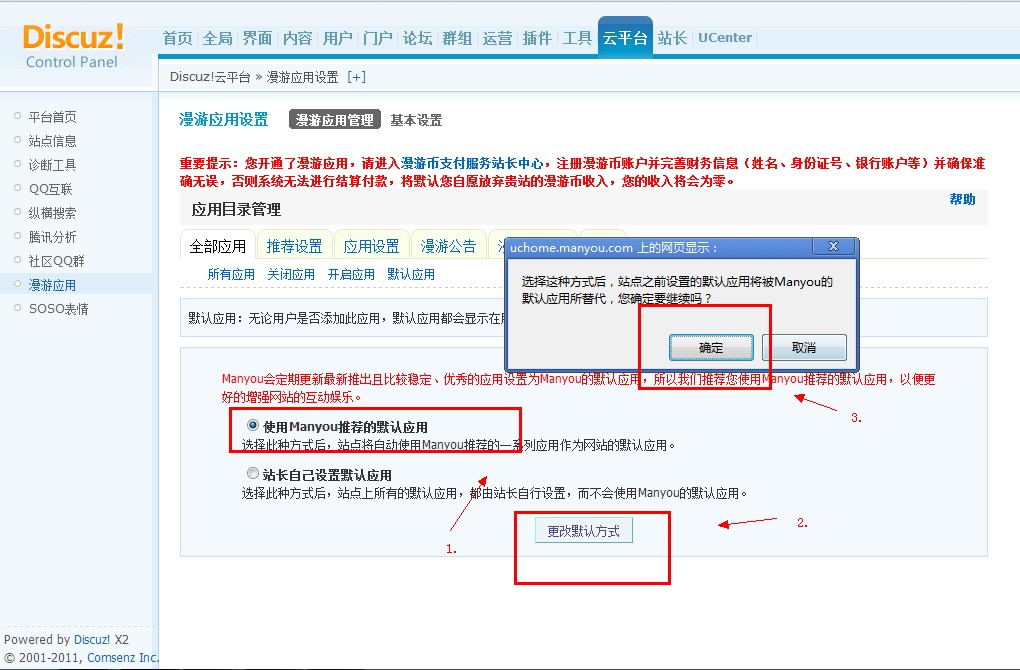Click the dialog title uchome.manyou.com 上的网页显示
The width and height of the screenshot is (1020, 670).
(x=614, y=248)
